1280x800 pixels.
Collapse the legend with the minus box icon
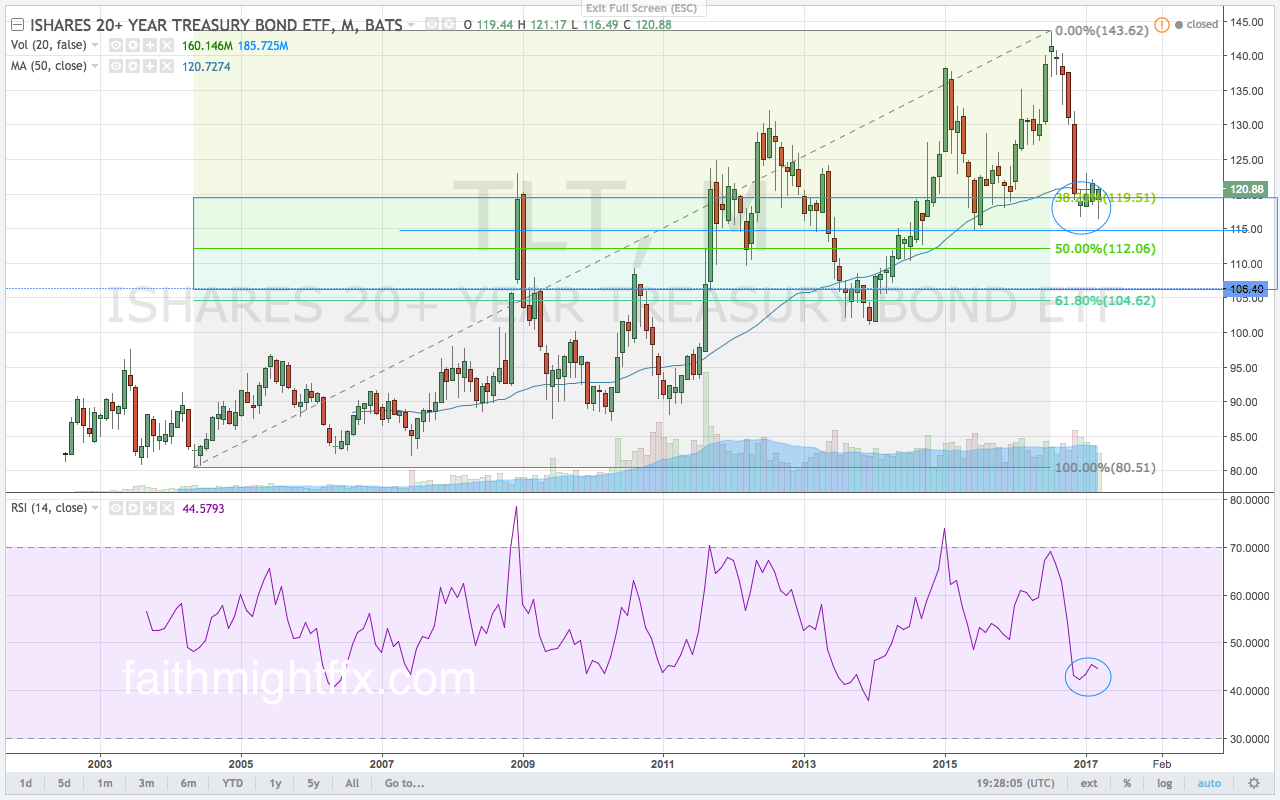click(x=17, y=24)
